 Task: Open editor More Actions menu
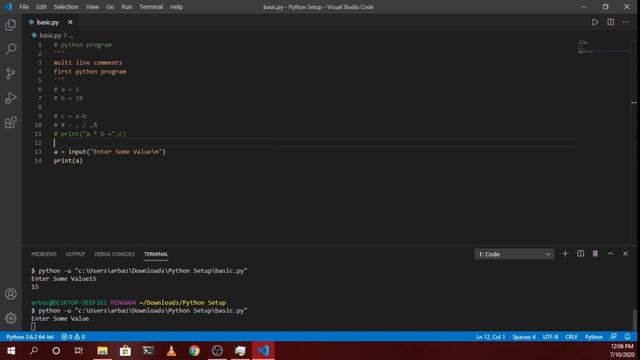(625, 22)
